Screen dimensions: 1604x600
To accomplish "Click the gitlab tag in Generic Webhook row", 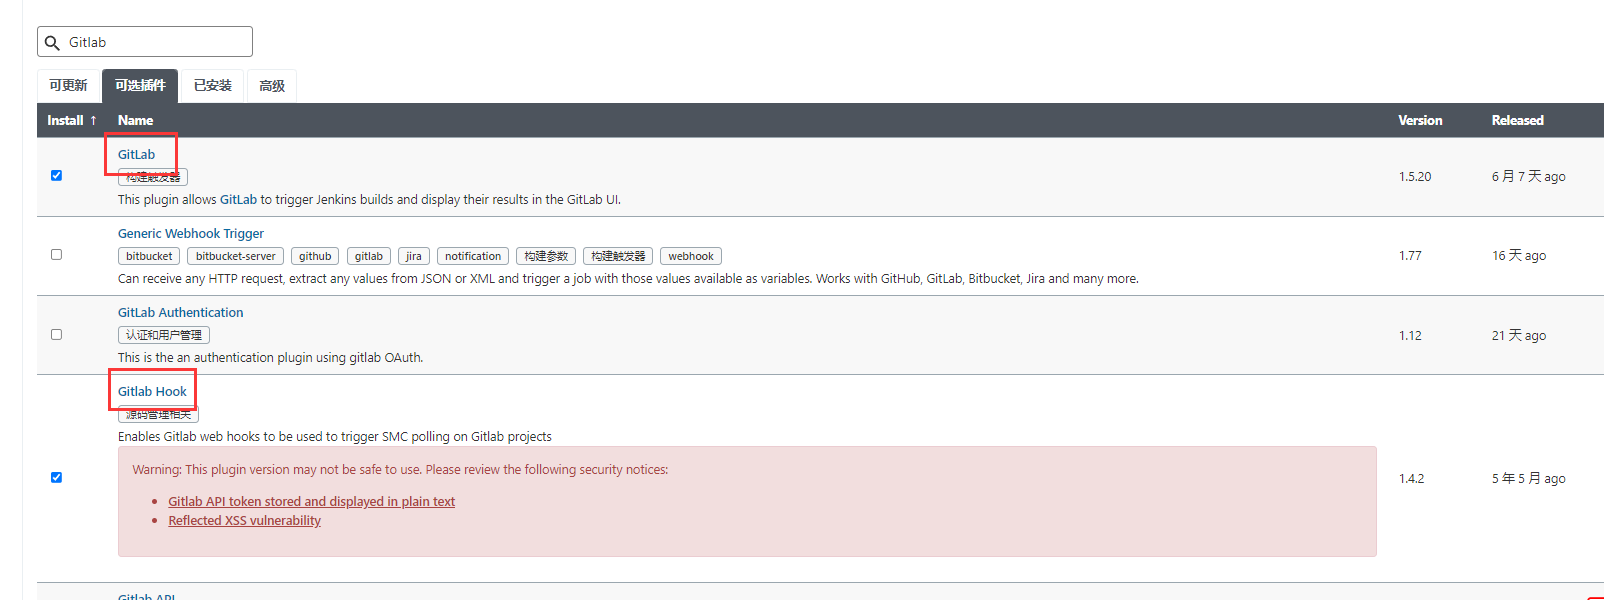I will (369, 256).
